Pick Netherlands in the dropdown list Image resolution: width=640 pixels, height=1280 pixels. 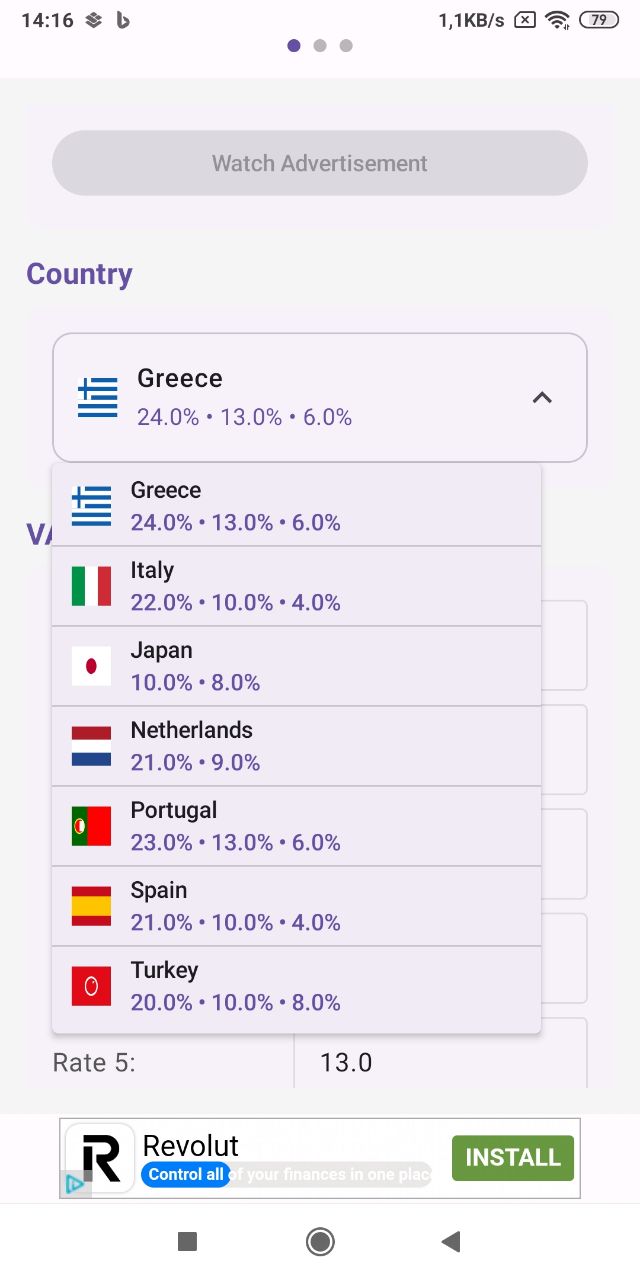pos(296,746)
